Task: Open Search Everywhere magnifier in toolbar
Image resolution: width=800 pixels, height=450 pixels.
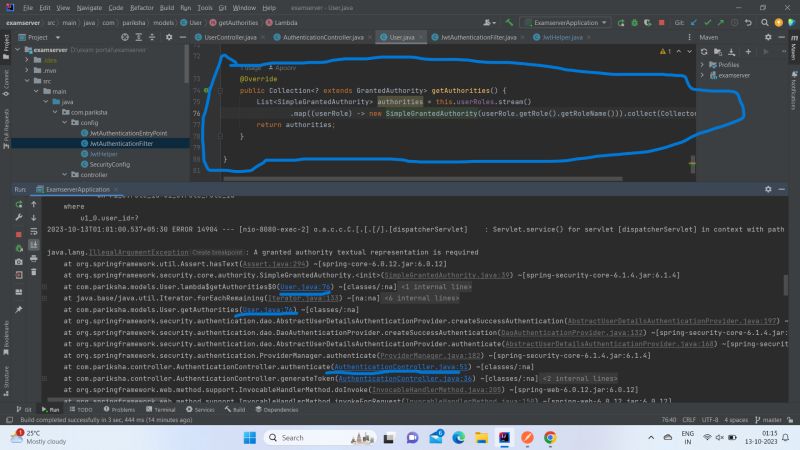Action: click(x=764, y=22)
